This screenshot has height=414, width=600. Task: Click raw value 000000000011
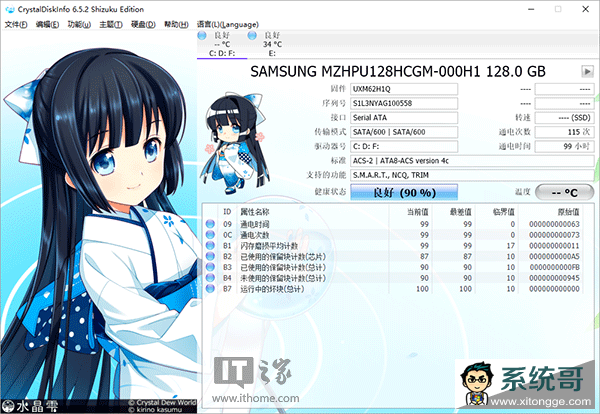(554, 245)
